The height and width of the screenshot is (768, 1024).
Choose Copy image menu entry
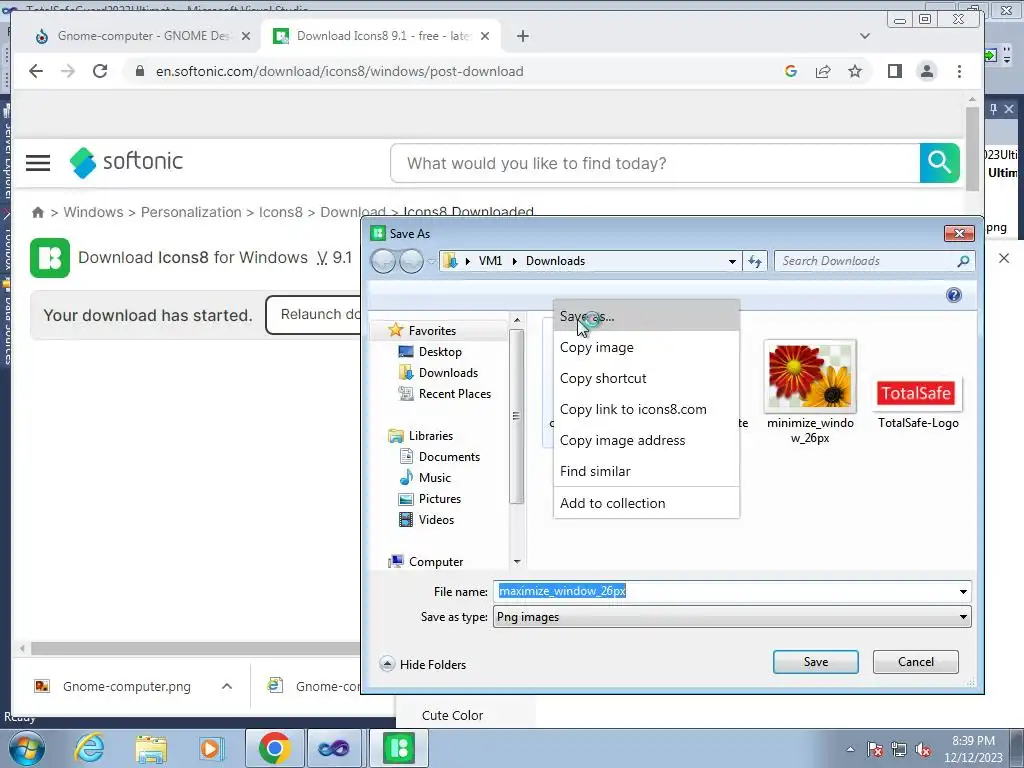(x=646, y=347)
